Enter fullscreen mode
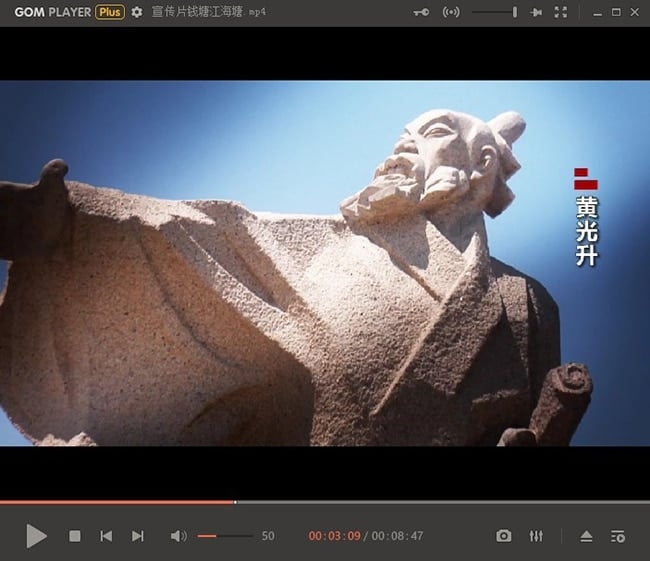The height and width of the screenshot is (561, 650). (x=560, y=12)
